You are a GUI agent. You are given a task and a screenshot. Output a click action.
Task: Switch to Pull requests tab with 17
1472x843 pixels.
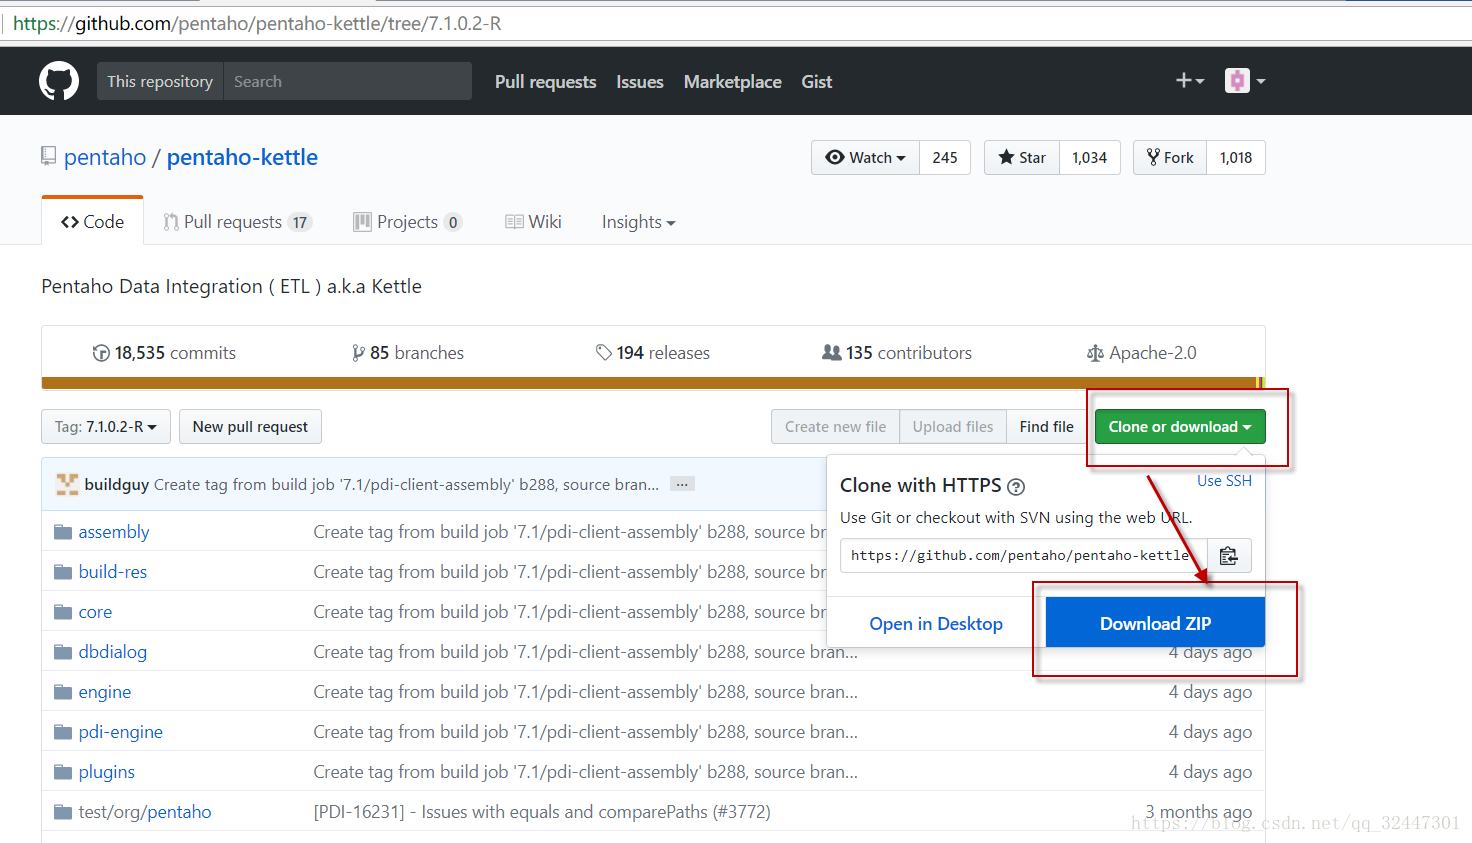pyautogui.click(x=238, y=222)
